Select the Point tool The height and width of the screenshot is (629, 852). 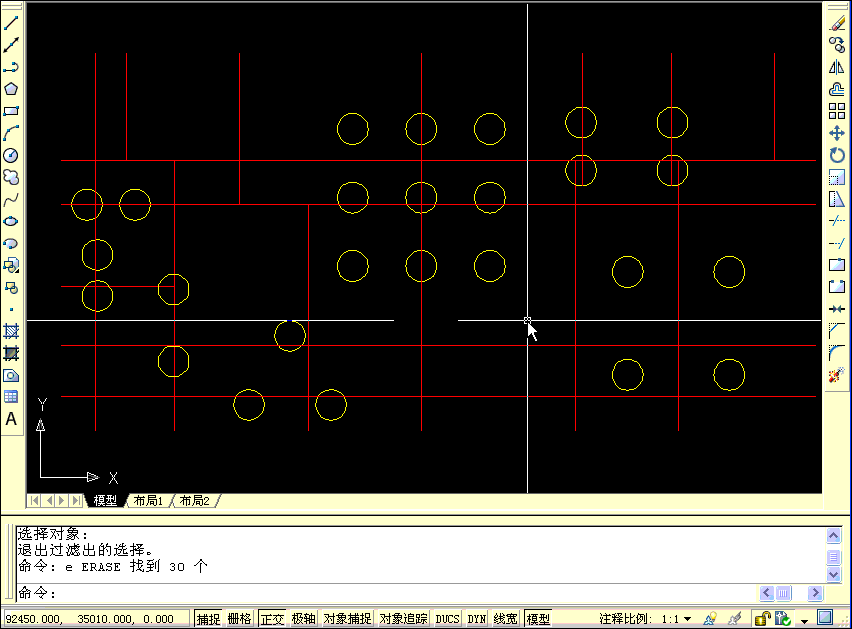pos(11,310)
